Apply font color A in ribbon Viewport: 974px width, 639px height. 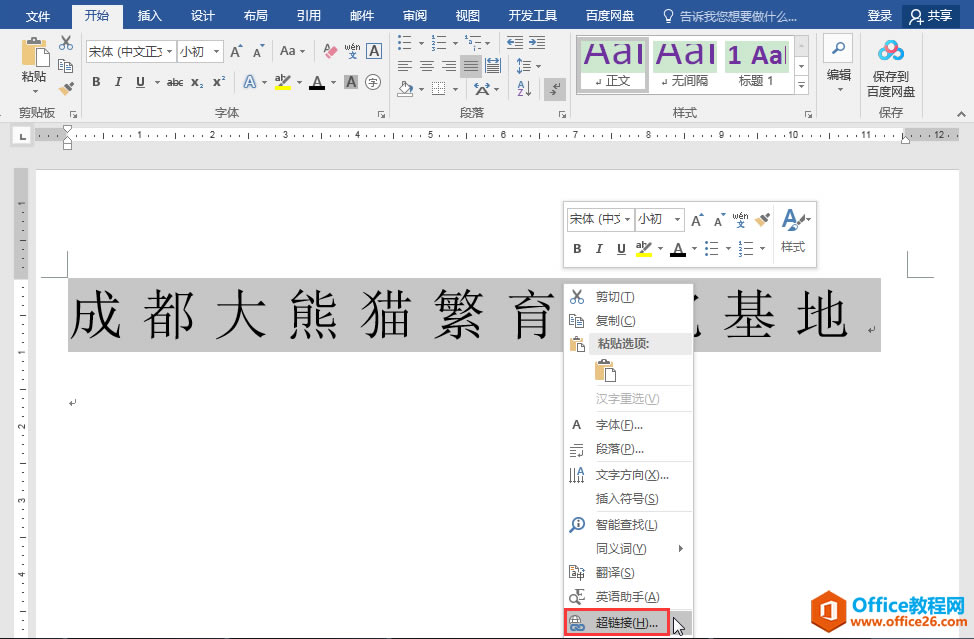click(x=317, y=82)
